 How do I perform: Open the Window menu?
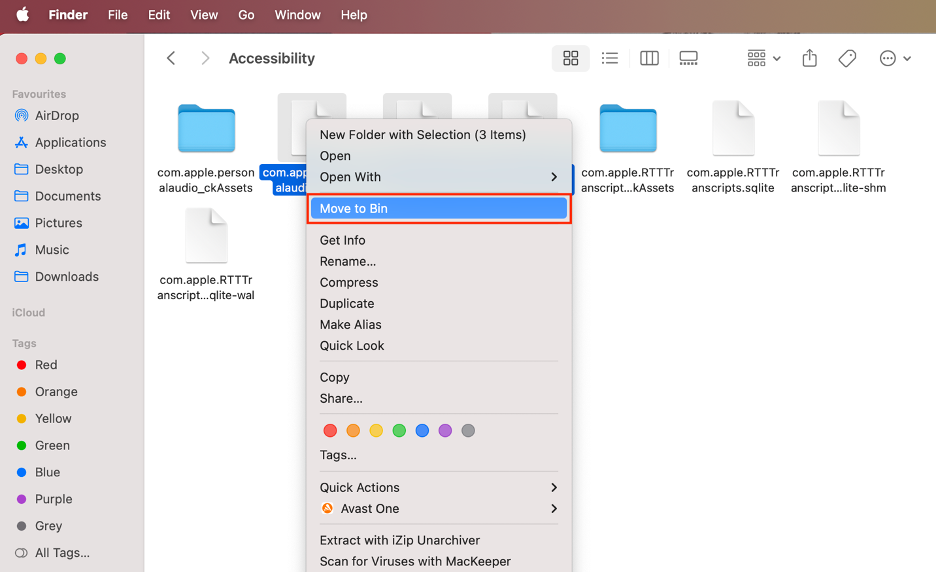pos(297,14)
